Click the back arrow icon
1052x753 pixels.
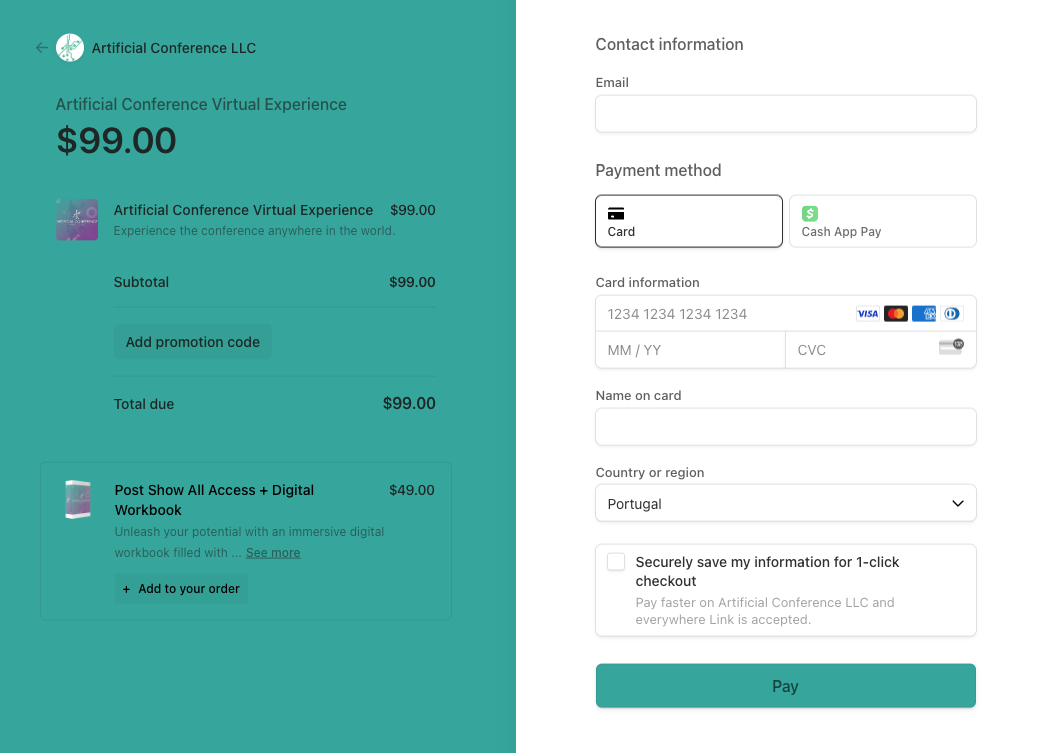click(x=41, y=47)
